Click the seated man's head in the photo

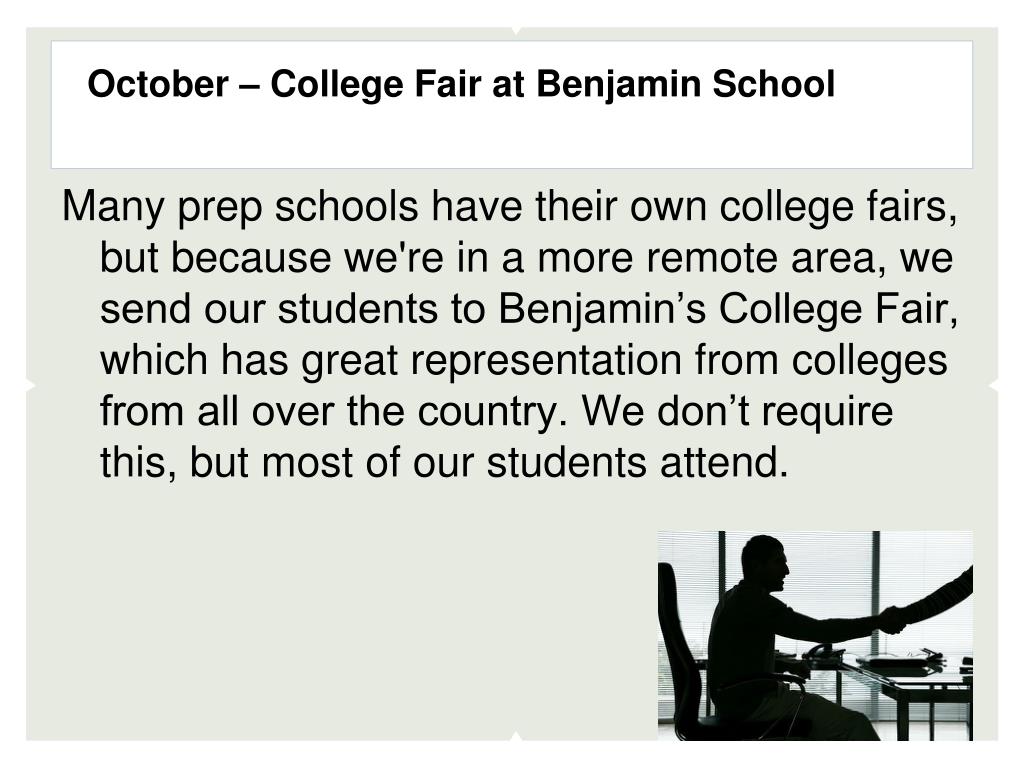(x=765, y=564)
